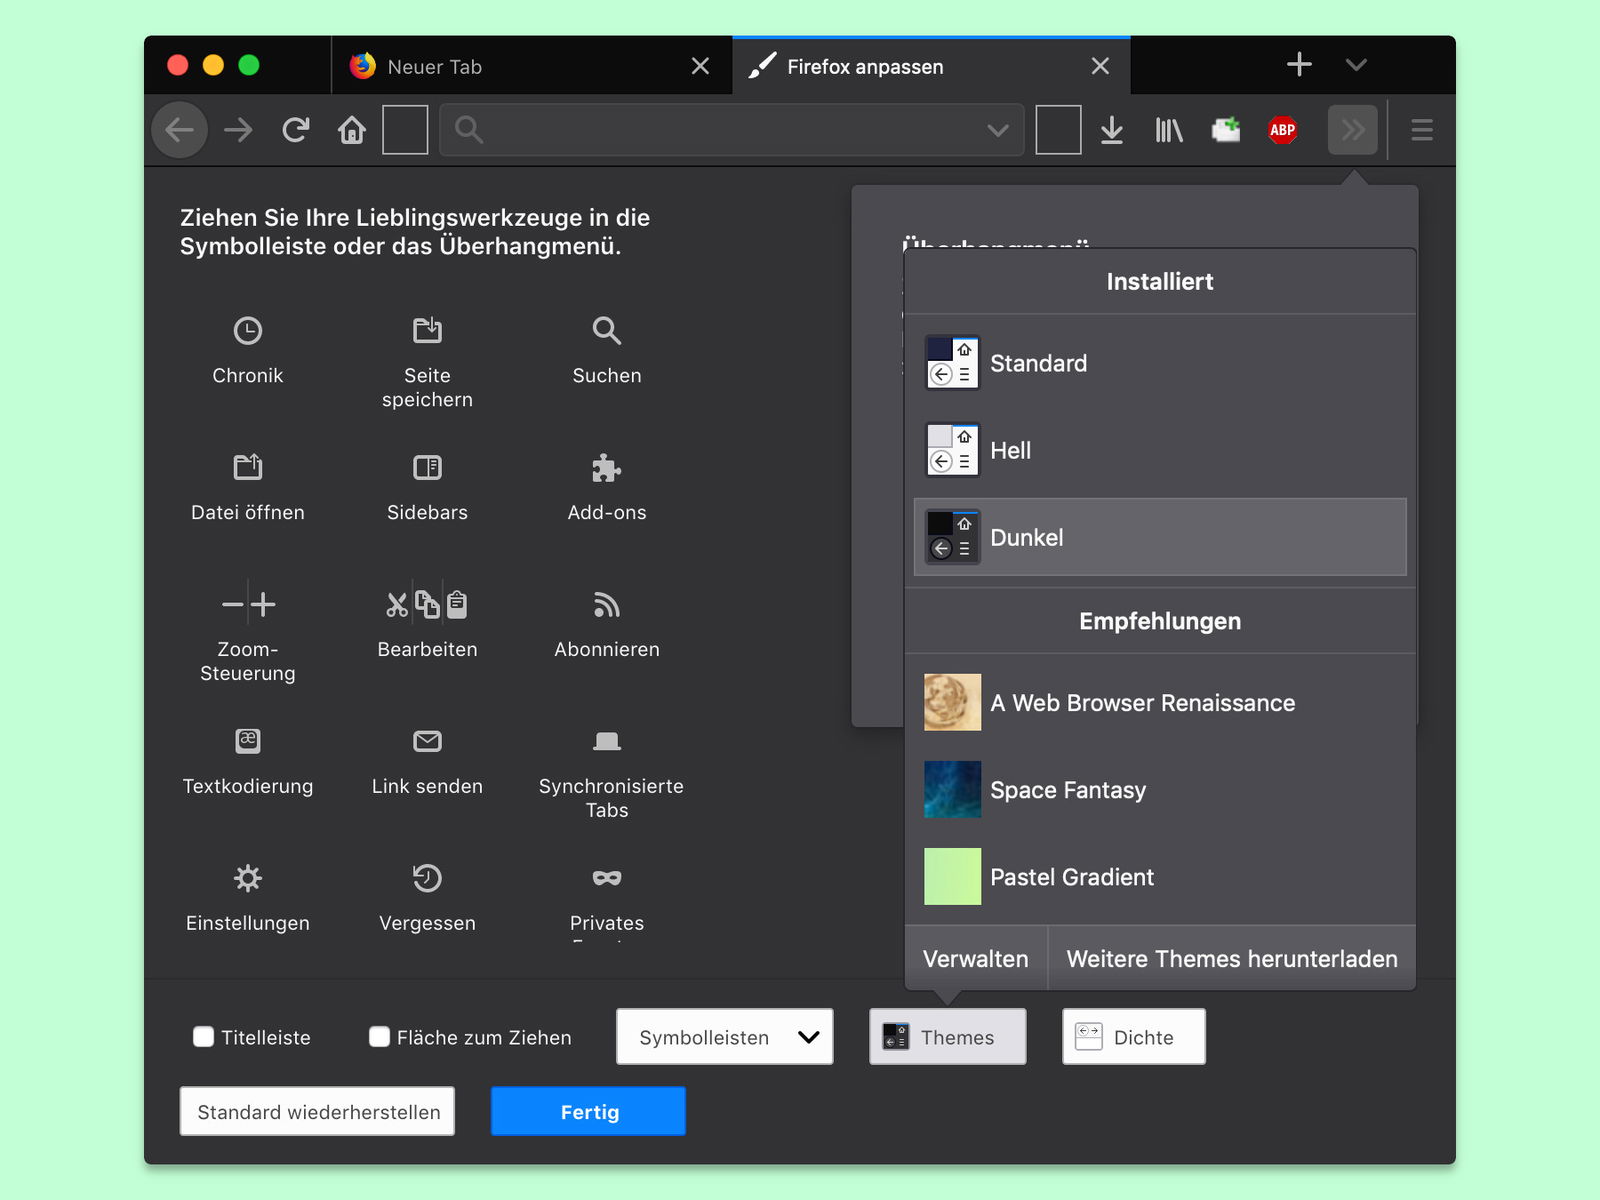Open the hamburger application menu
This screenshot has width=1600, height=1200.
pos(1422,130)
